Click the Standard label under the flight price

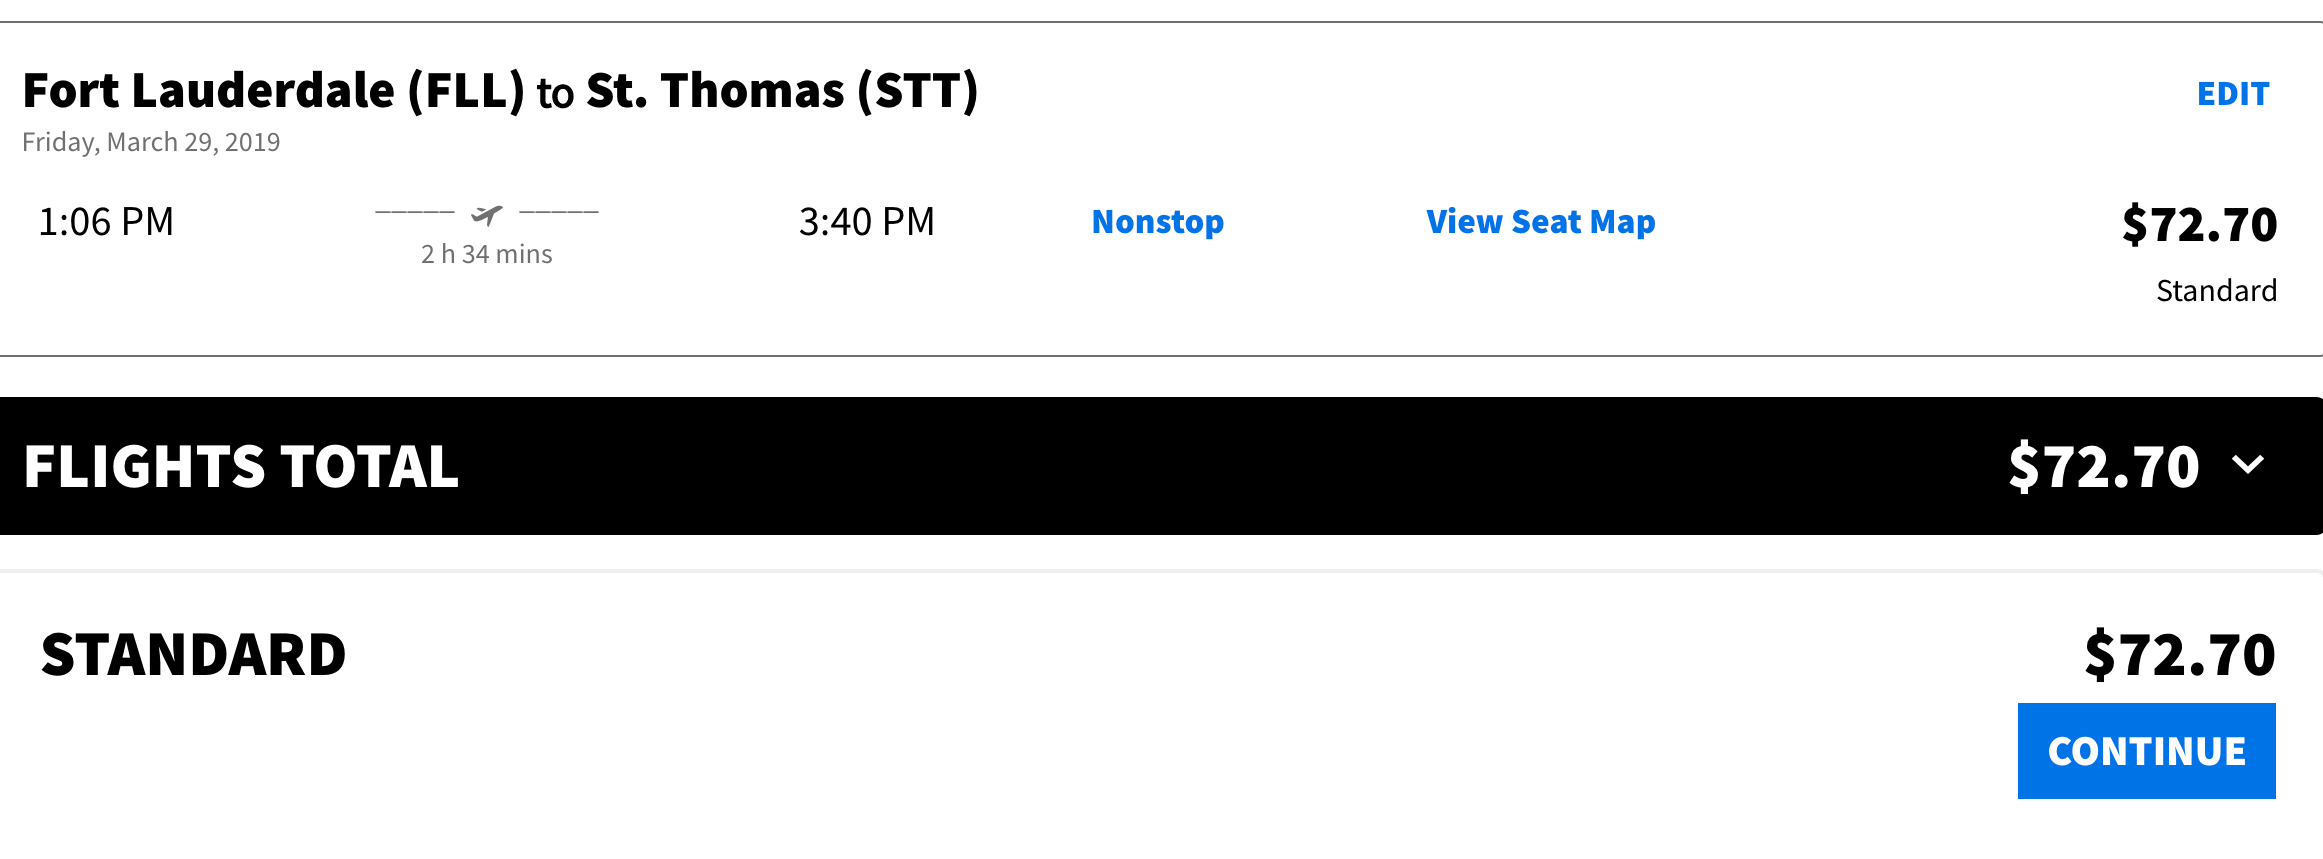coord(2217,290)
